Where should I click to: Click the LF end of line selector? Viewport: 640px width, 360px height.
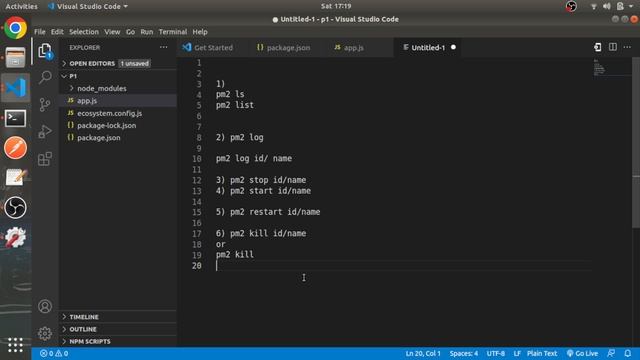[517, 353]
